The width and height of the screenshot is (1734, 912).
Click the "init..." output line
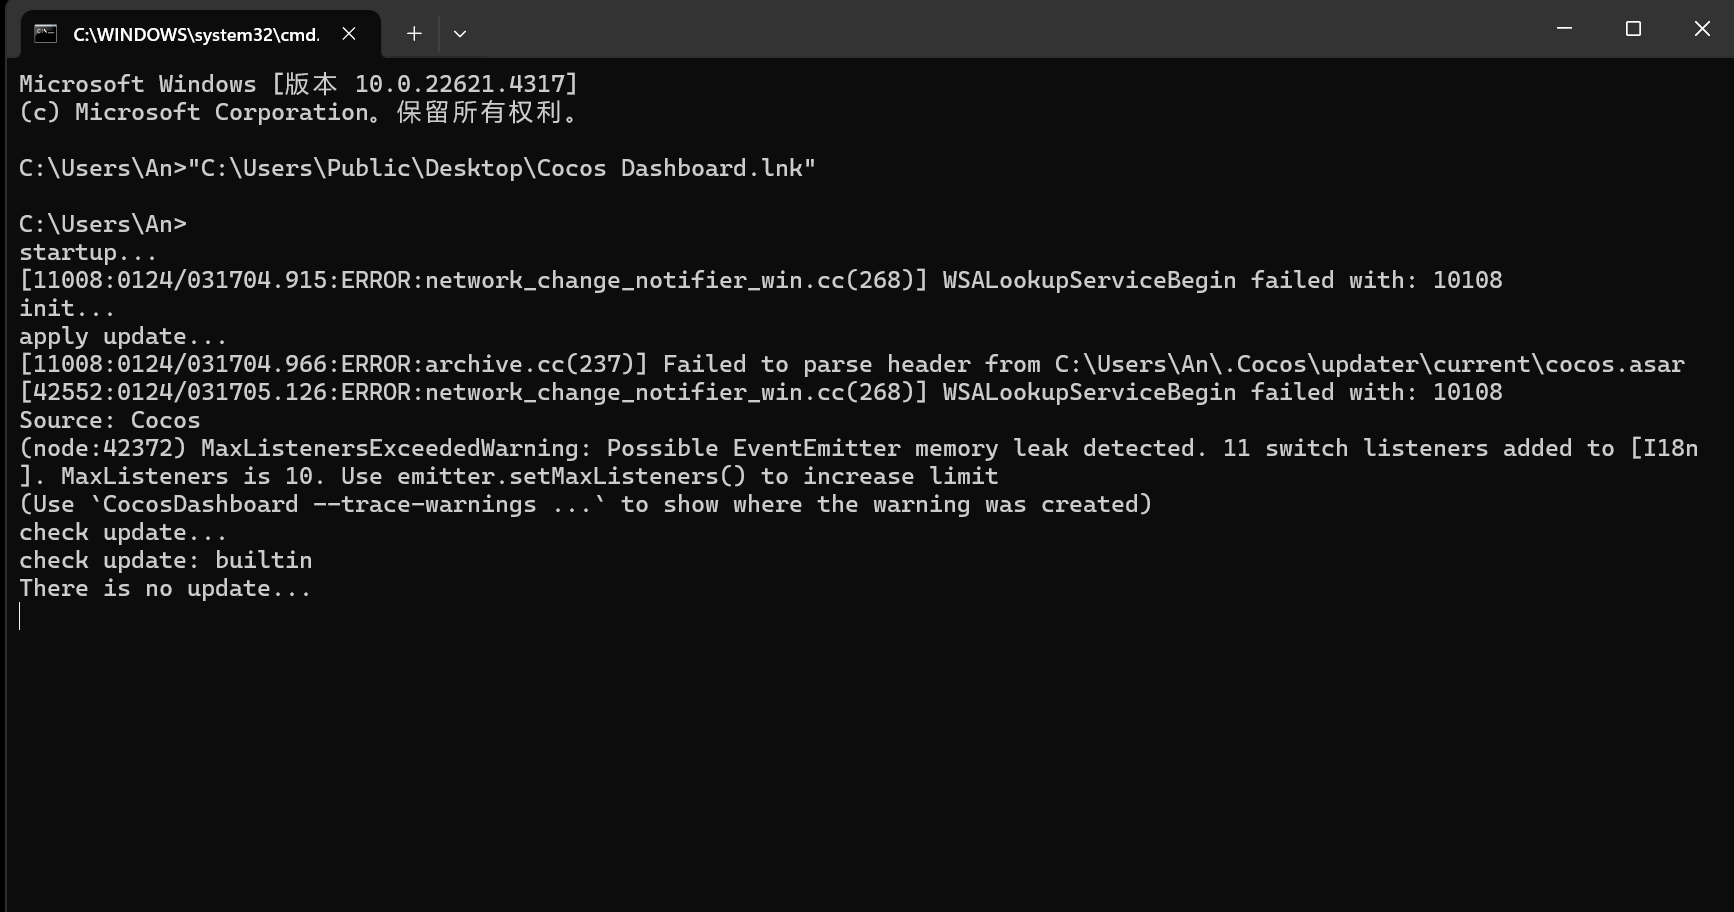67,308
